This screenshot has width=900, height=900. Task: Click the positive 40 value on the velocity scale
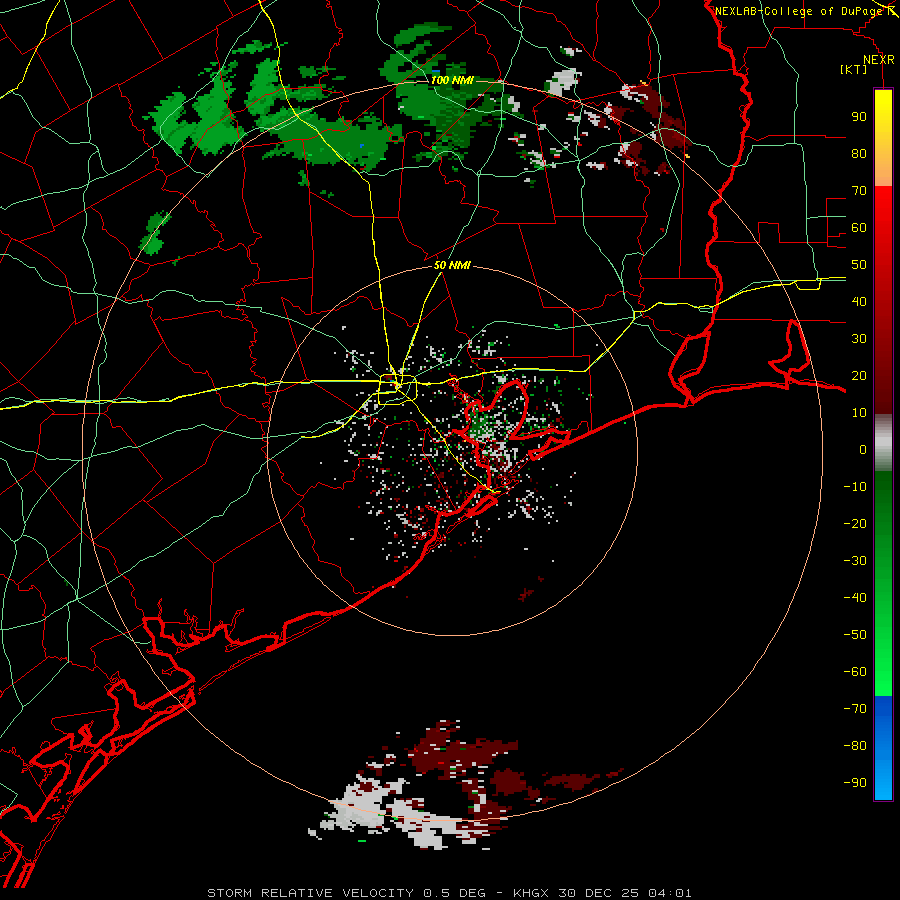(859, 301)
